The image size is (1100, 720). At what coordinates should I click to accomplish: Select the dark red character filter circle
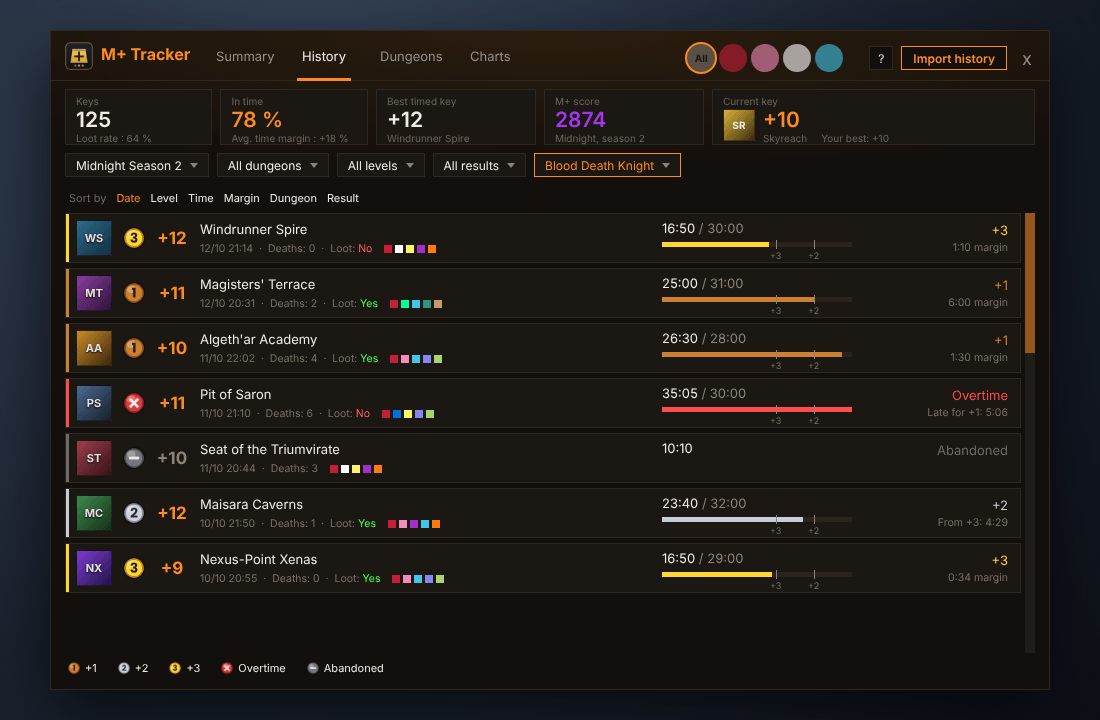(x=733, y=58)
